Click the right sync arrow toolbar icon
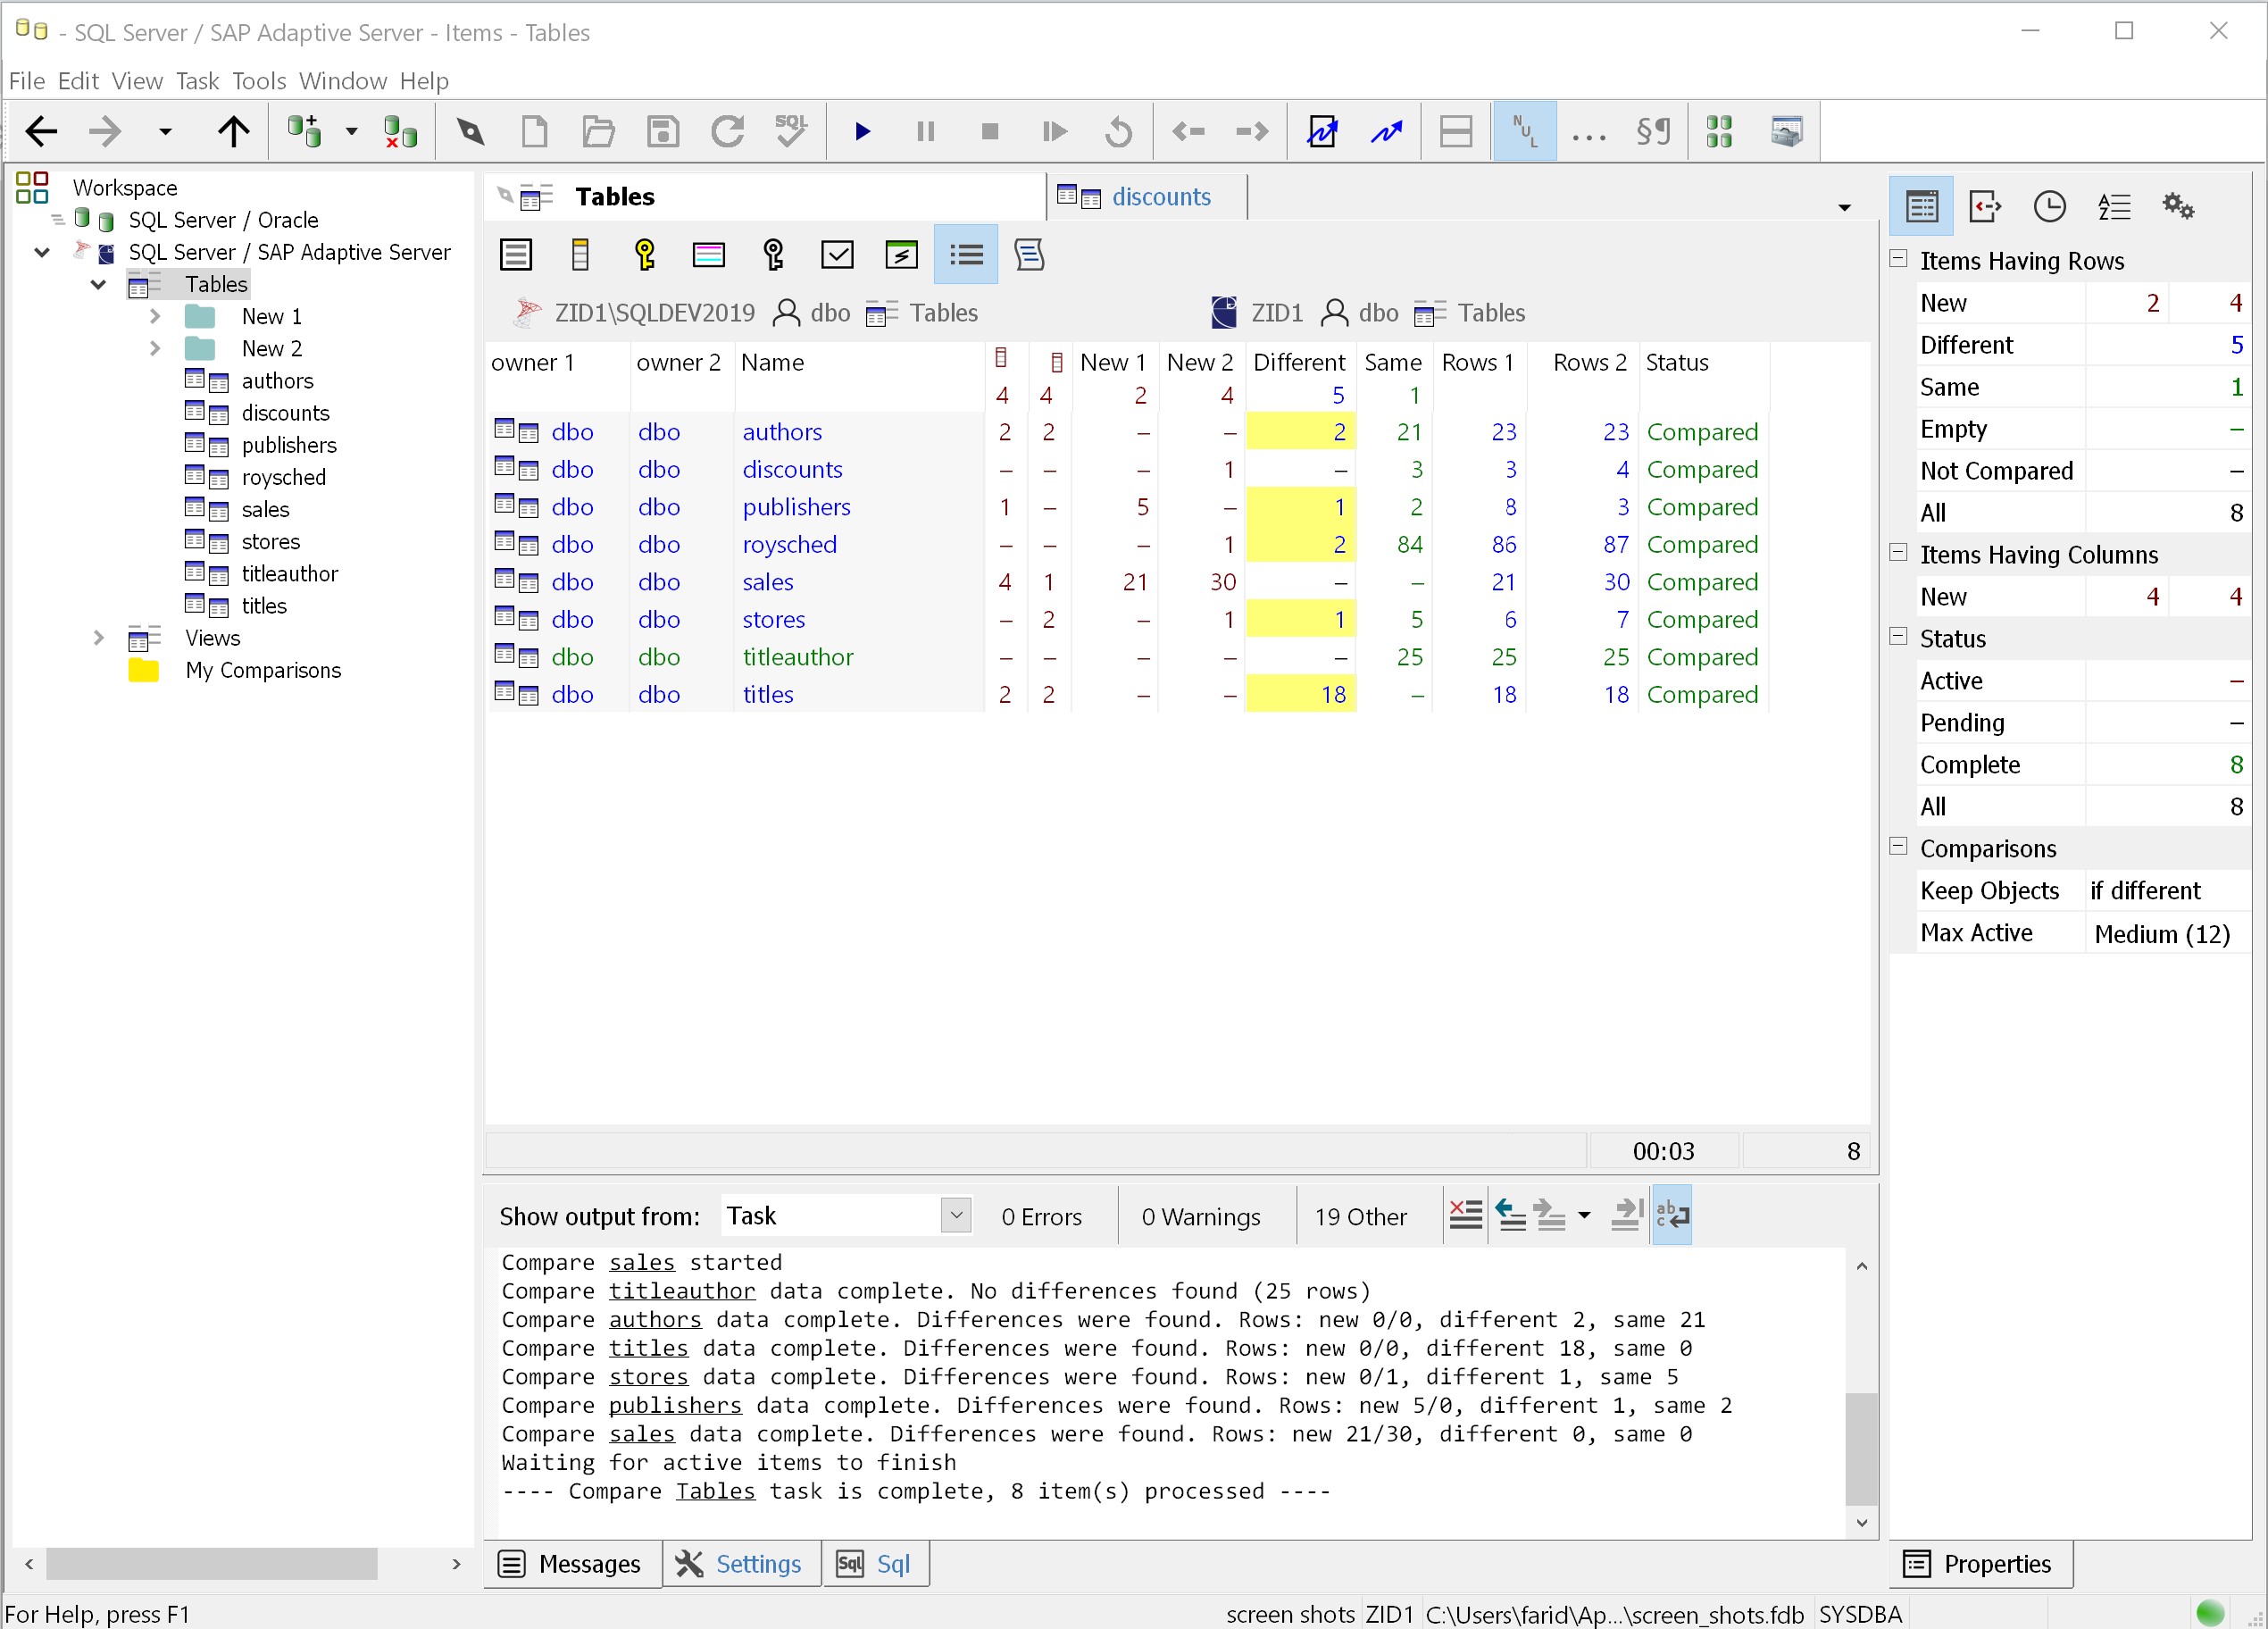This screenshot has height=1629, width=2268. tap(1252, 131)
